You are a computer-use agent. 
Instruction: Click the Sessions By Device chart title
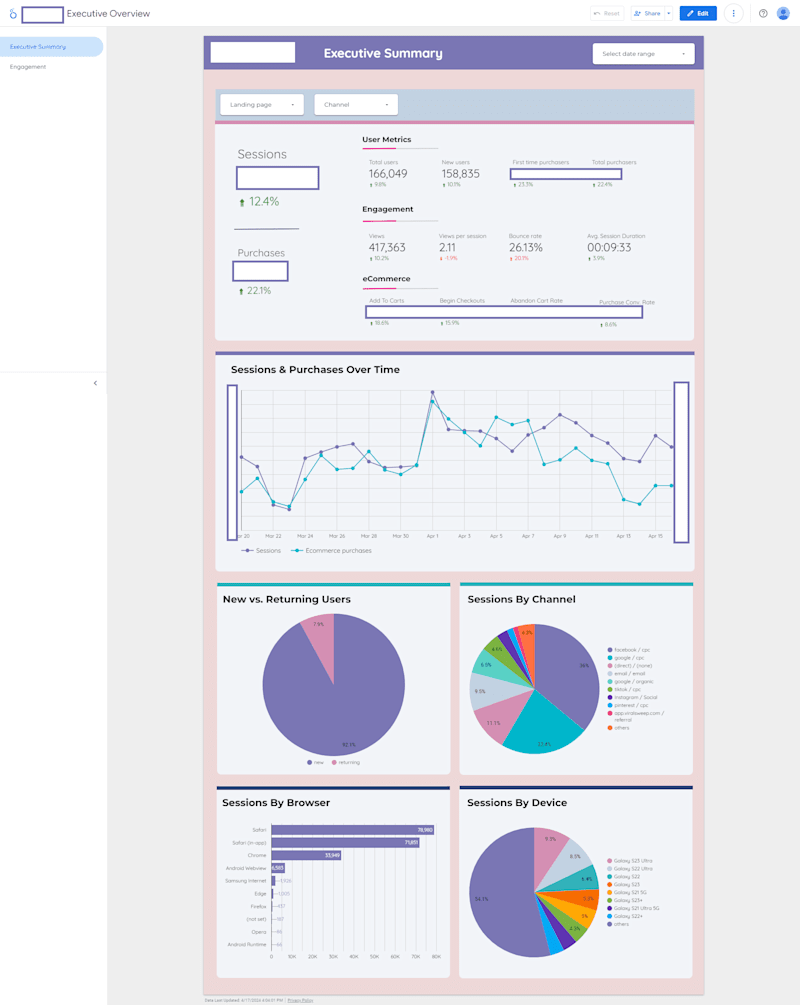(517, 803)
